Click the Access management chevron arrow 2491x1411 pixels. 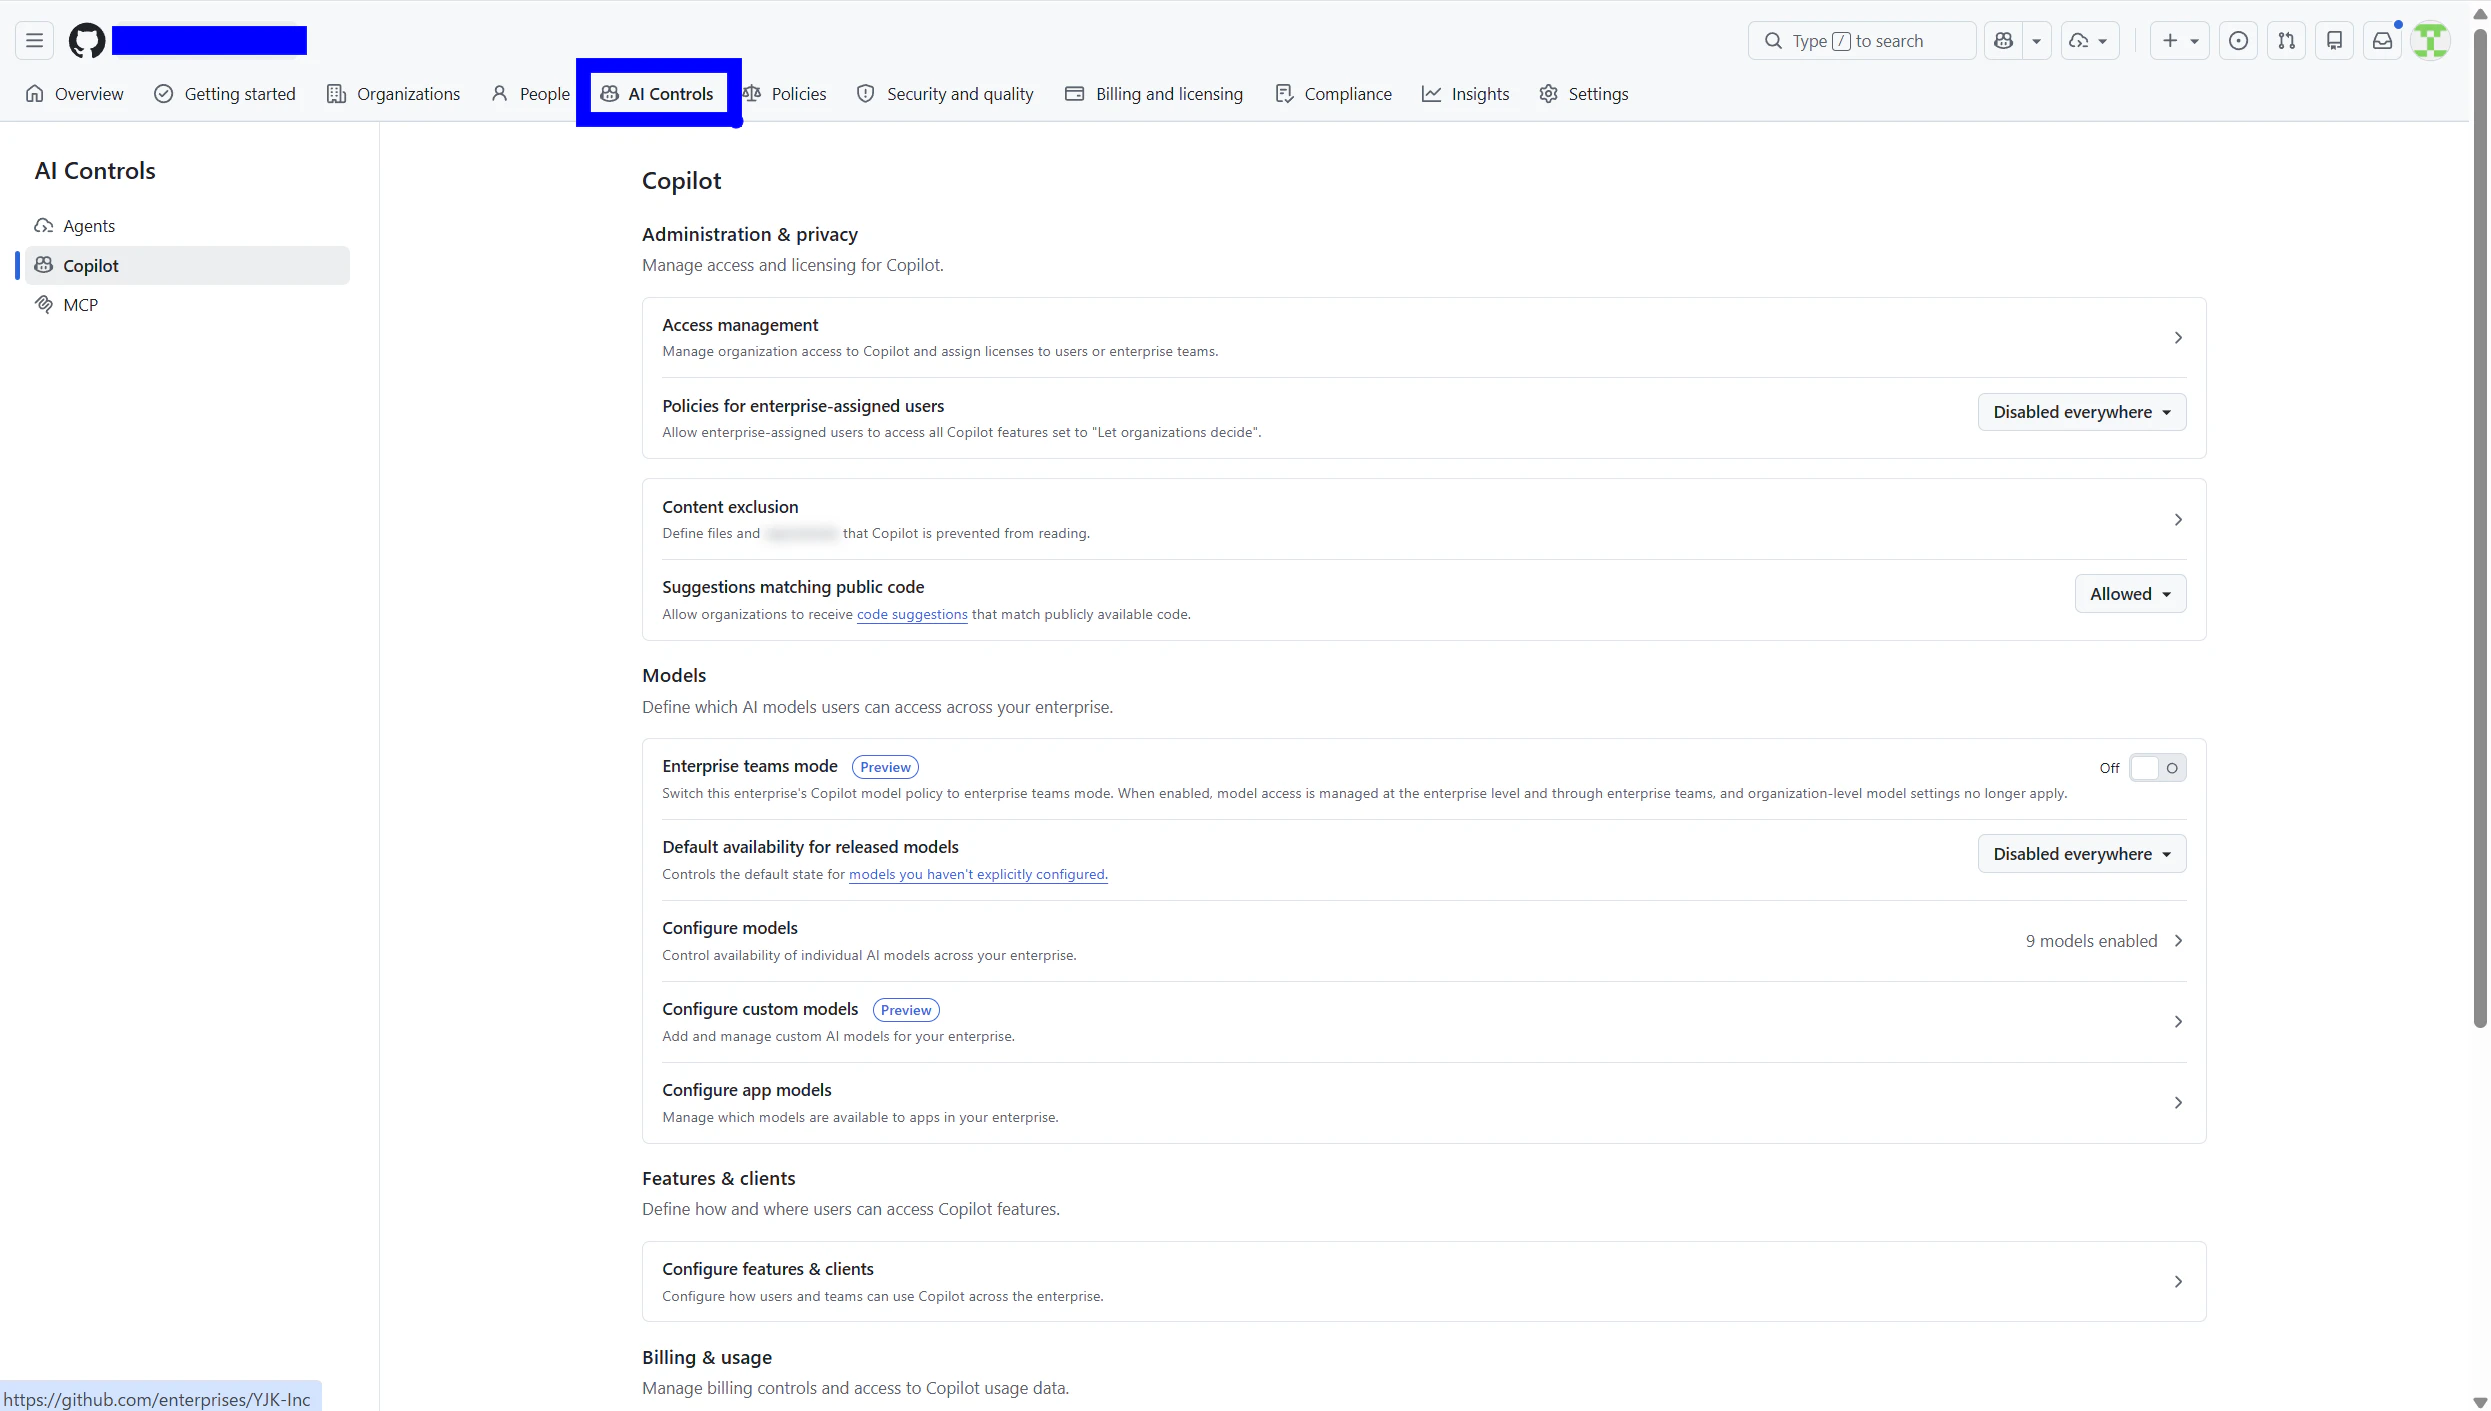2178,338
